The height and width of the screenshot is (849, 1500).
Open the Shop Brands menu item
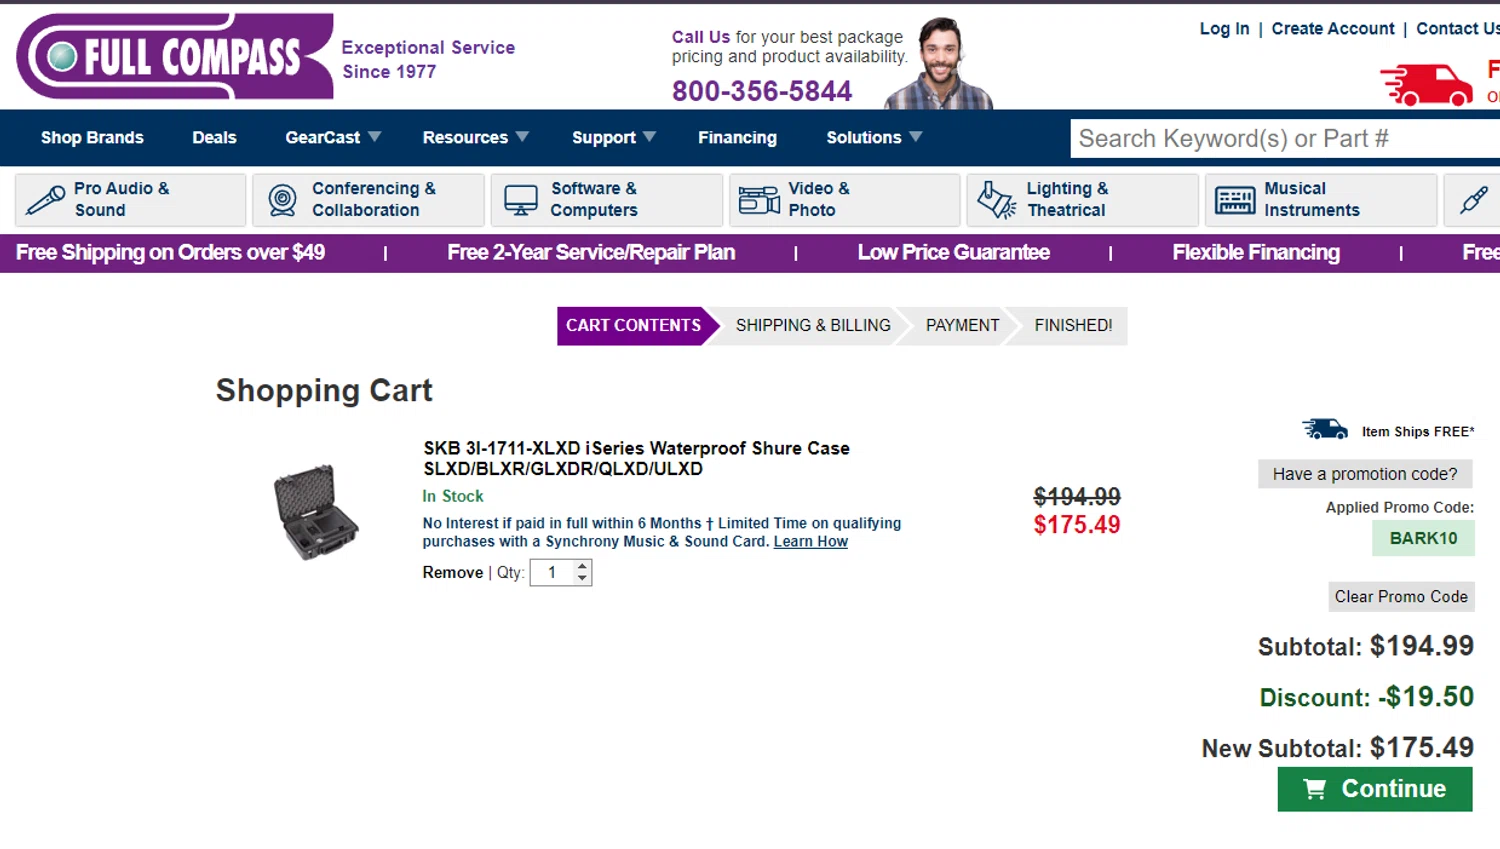(92, 138)
